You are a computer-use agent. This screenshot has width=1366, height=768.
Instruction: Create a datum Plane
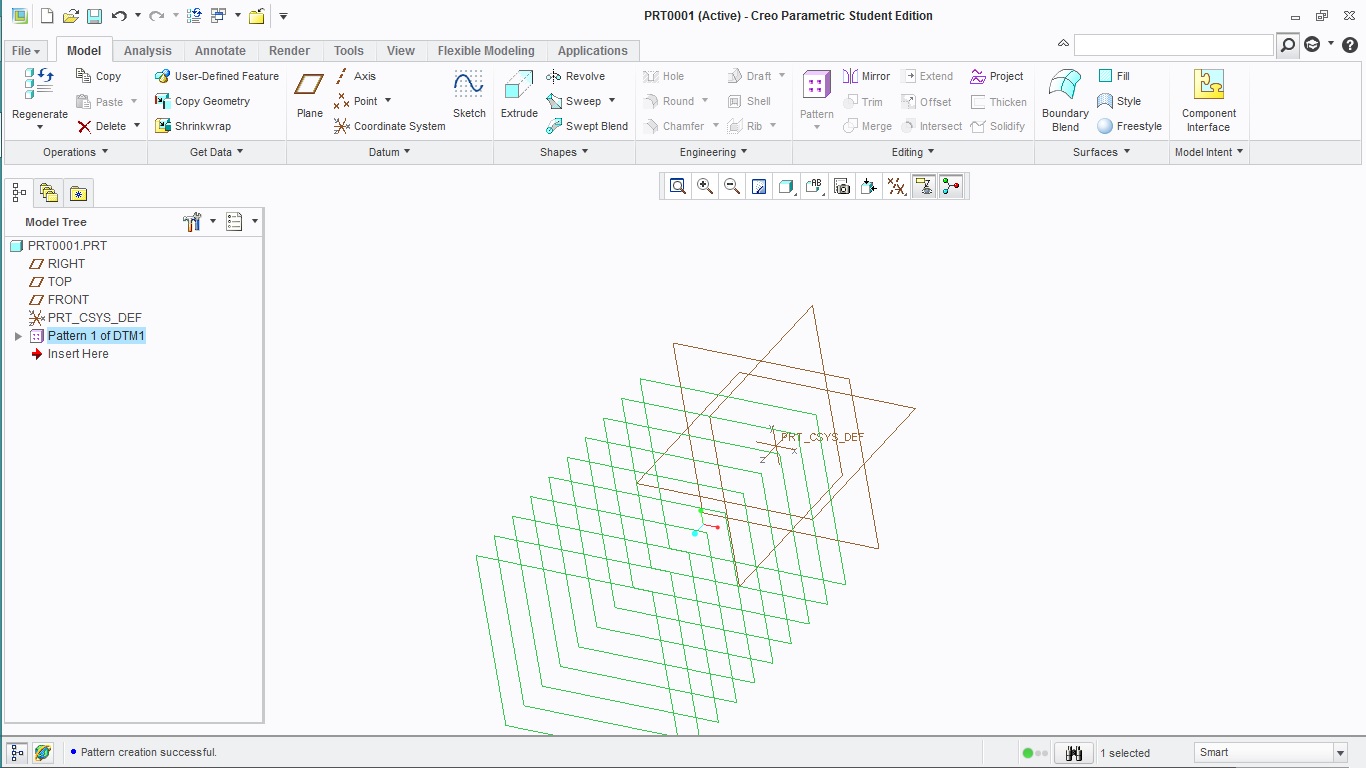310,95
